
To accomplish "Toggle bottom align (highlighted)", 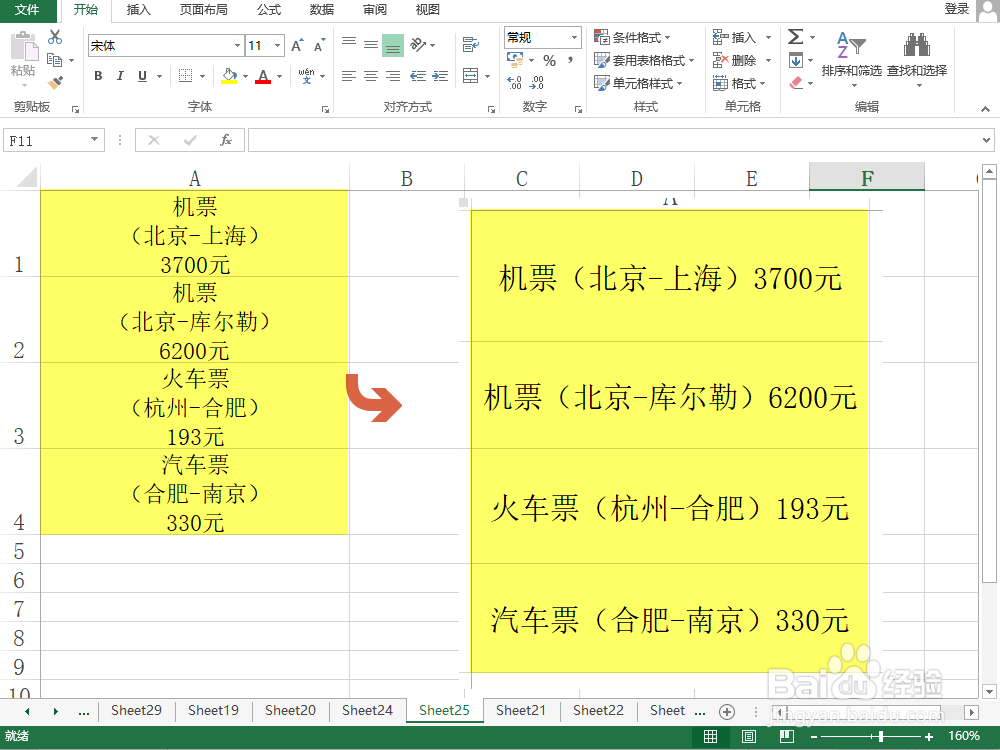I will tap(393, 45).
